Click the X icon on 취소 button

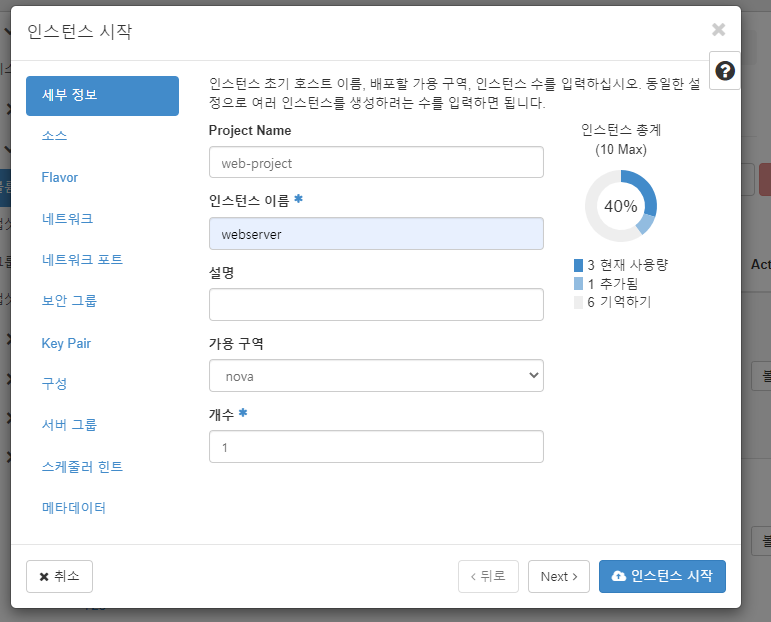pyautogui.click(x=44, y=576)
